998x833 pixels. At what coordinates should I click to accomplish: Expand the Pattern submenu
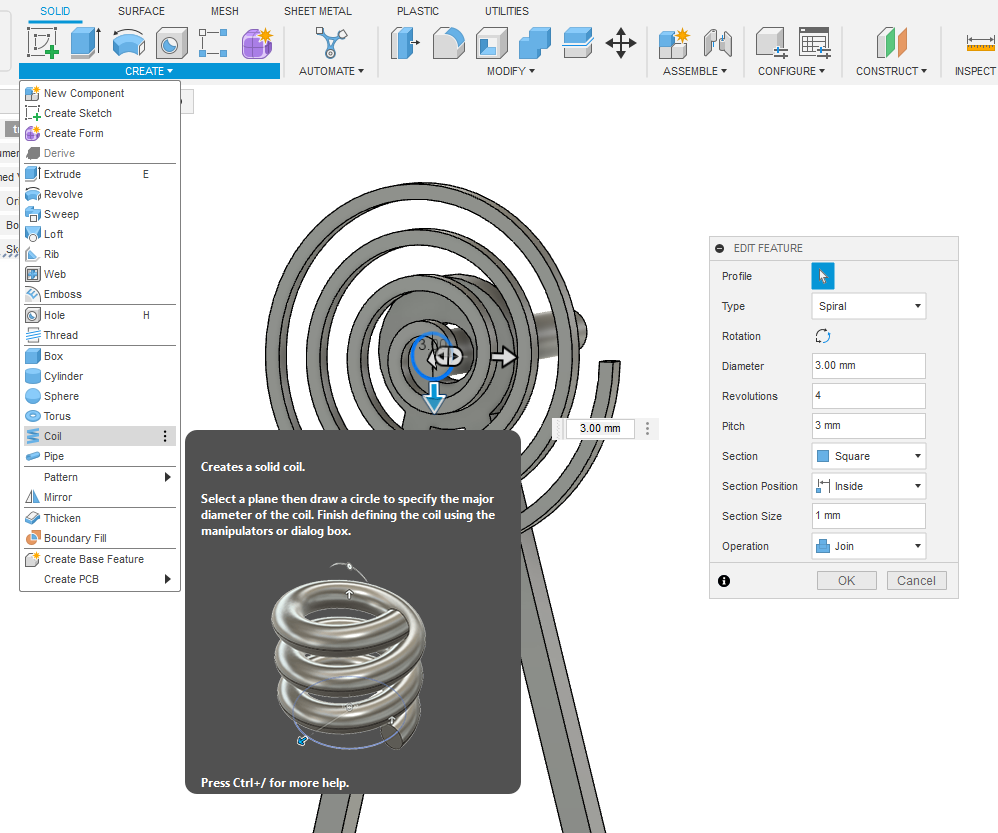tap(100, 477)
